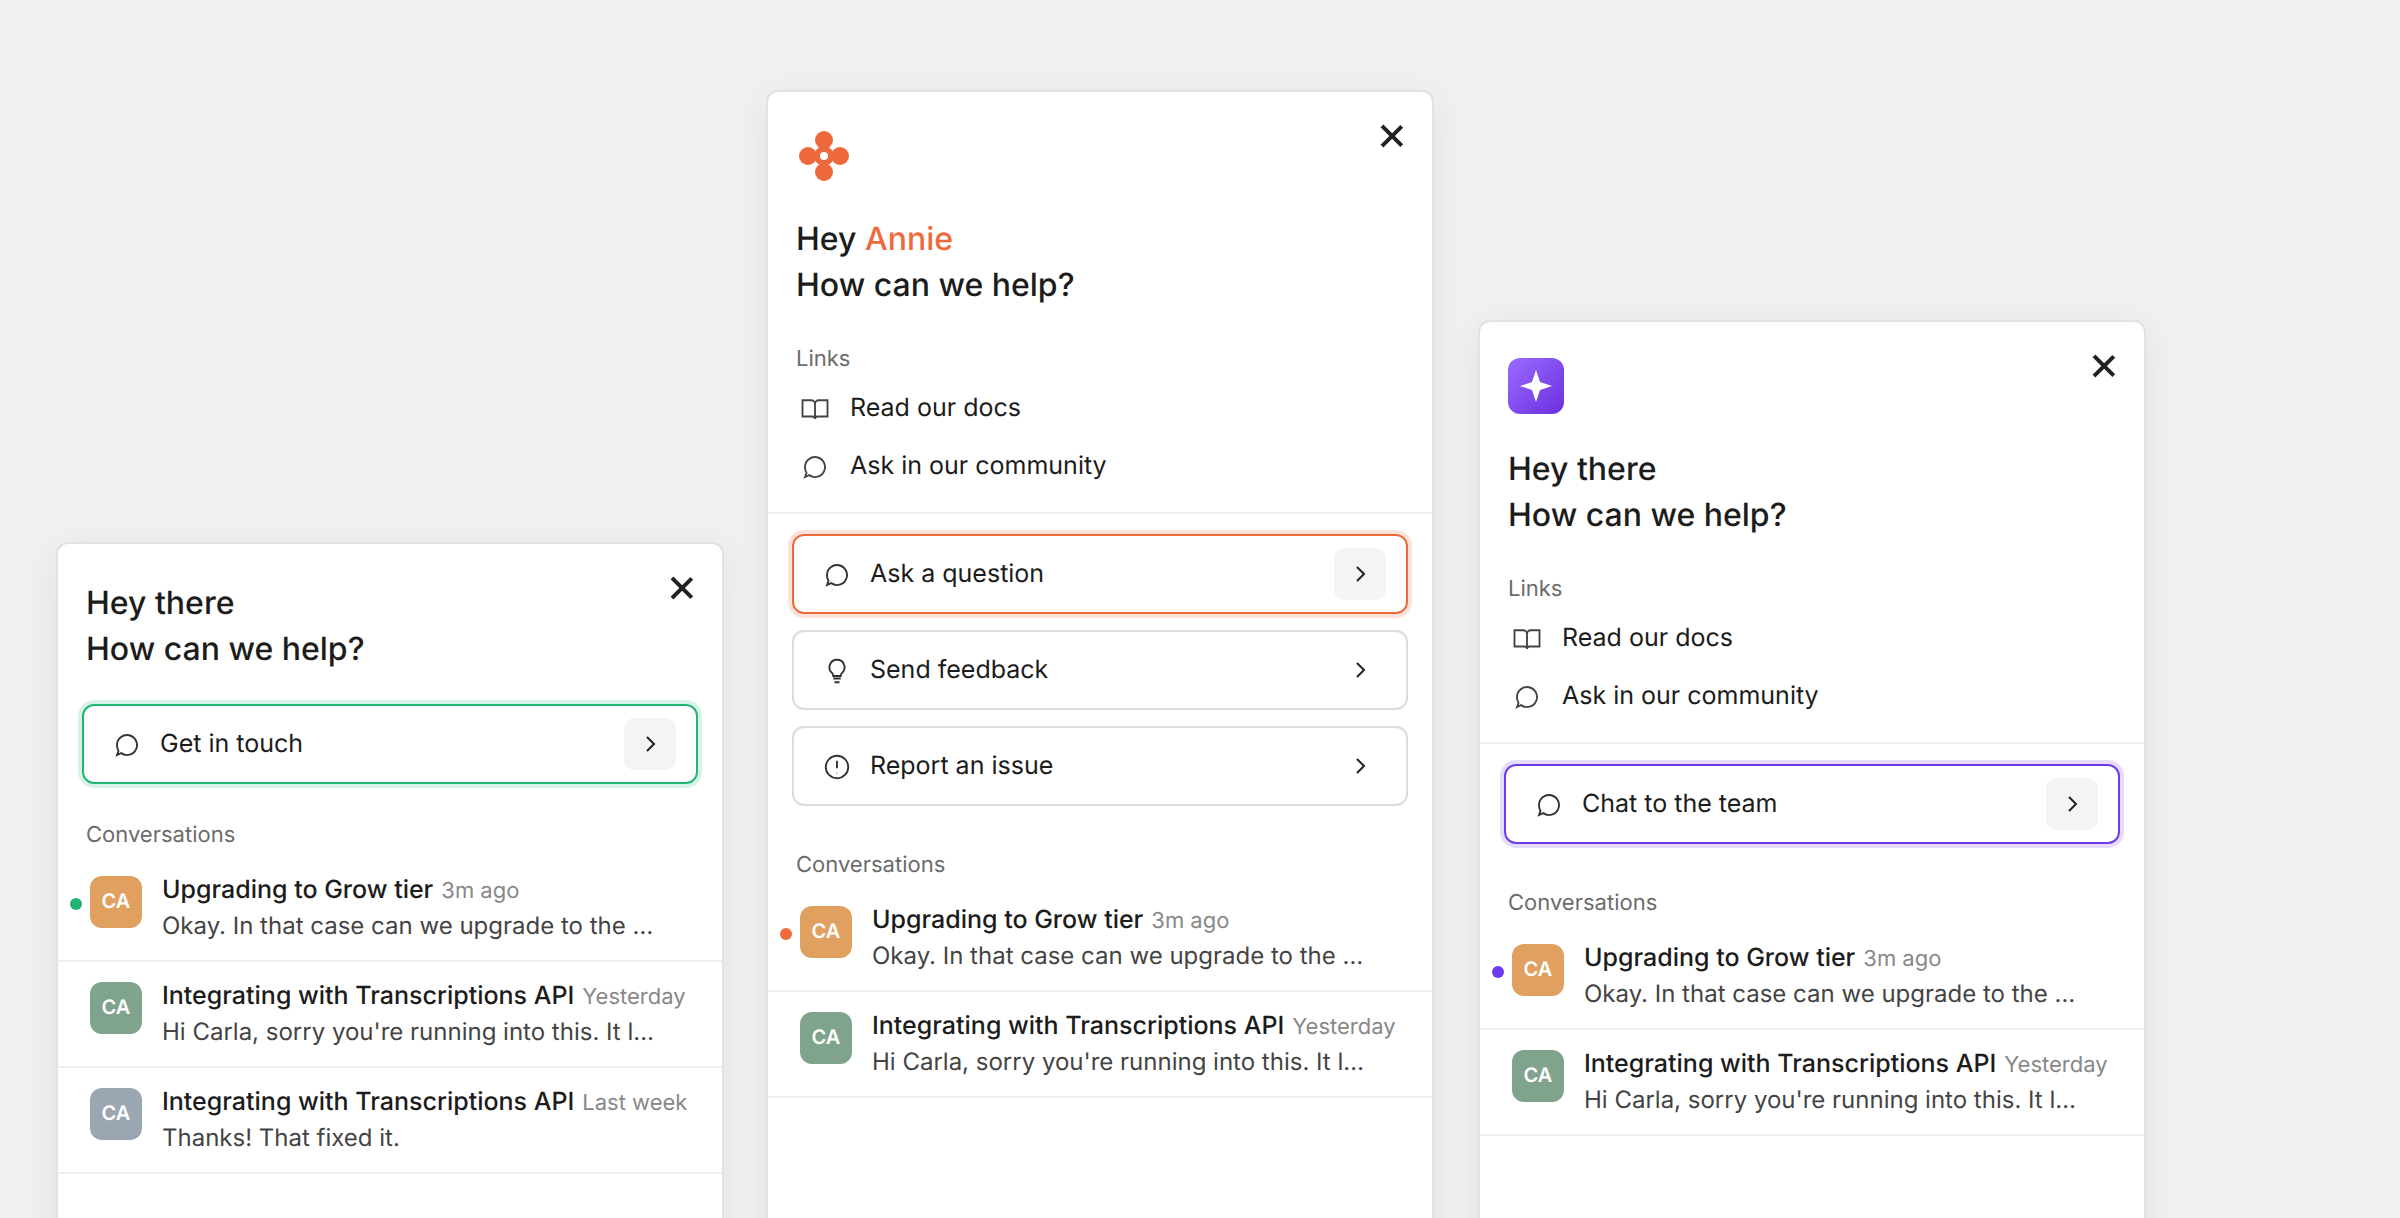Open the chevron on Report an issue
Viewport: 2400px width, 1218px height.
1360,766
